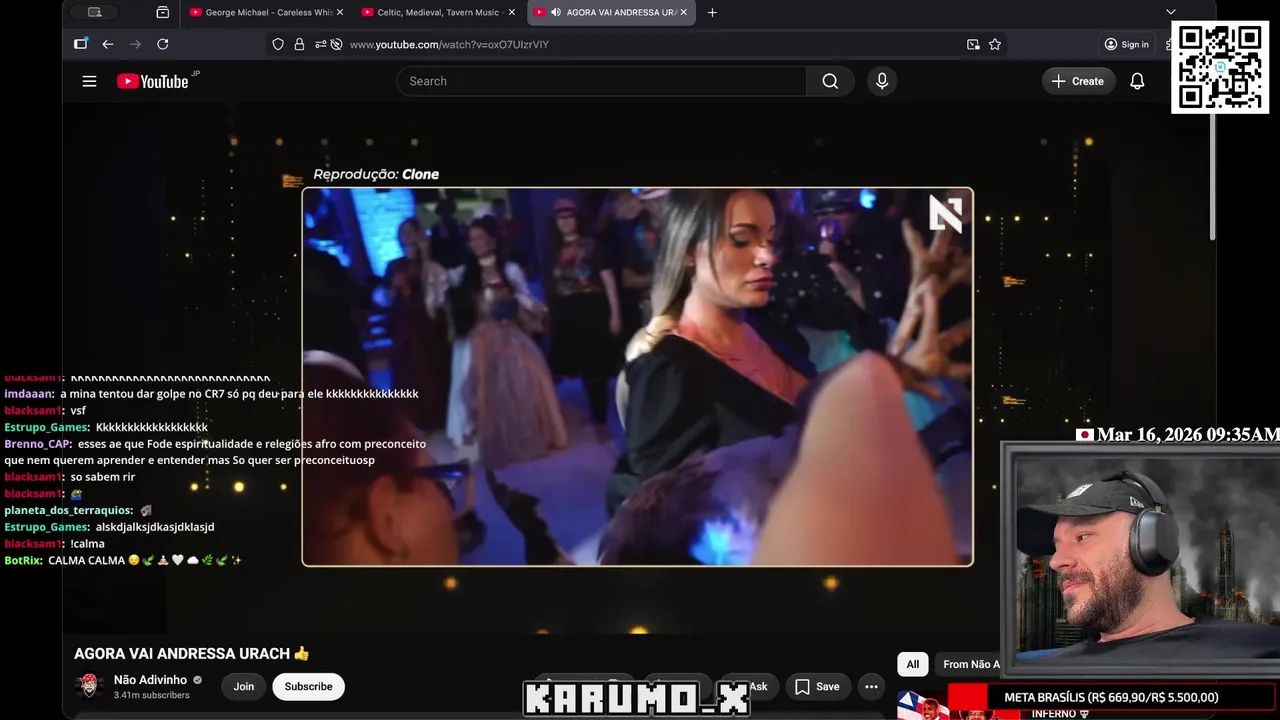Image resolution: width=1280 pixels, height=720 pixels.
Task: Focus the YouTube Search field
Action: 601,81
